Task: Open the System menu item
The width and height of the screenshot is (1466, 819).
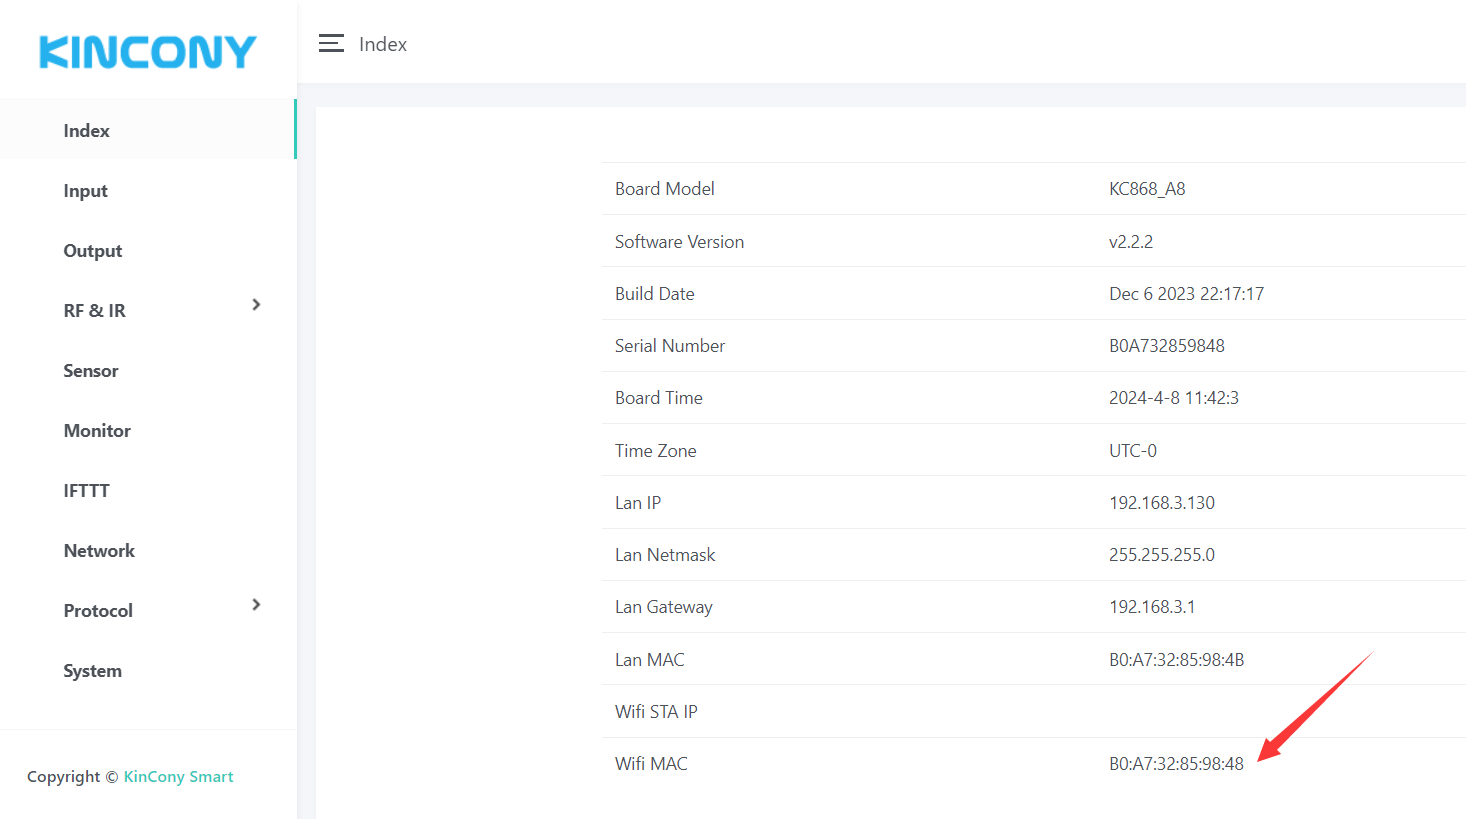Action: pyautogui.click(x=93, y=671)
